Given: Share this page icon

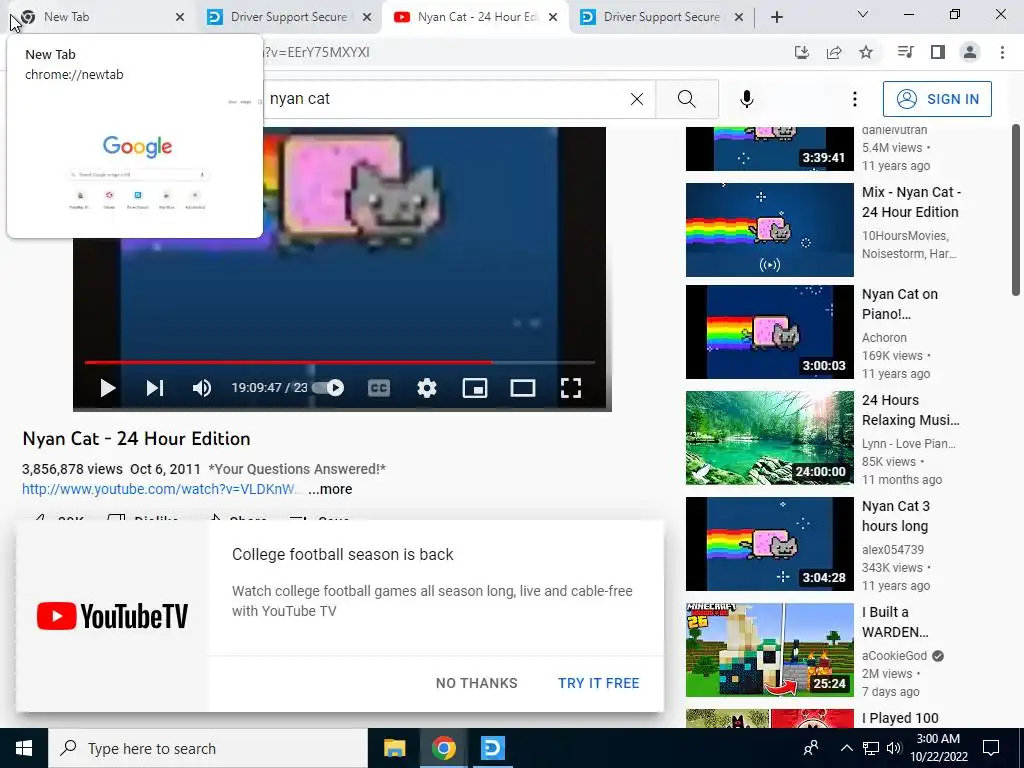Looking at the screenshot, I should [834, 52].
